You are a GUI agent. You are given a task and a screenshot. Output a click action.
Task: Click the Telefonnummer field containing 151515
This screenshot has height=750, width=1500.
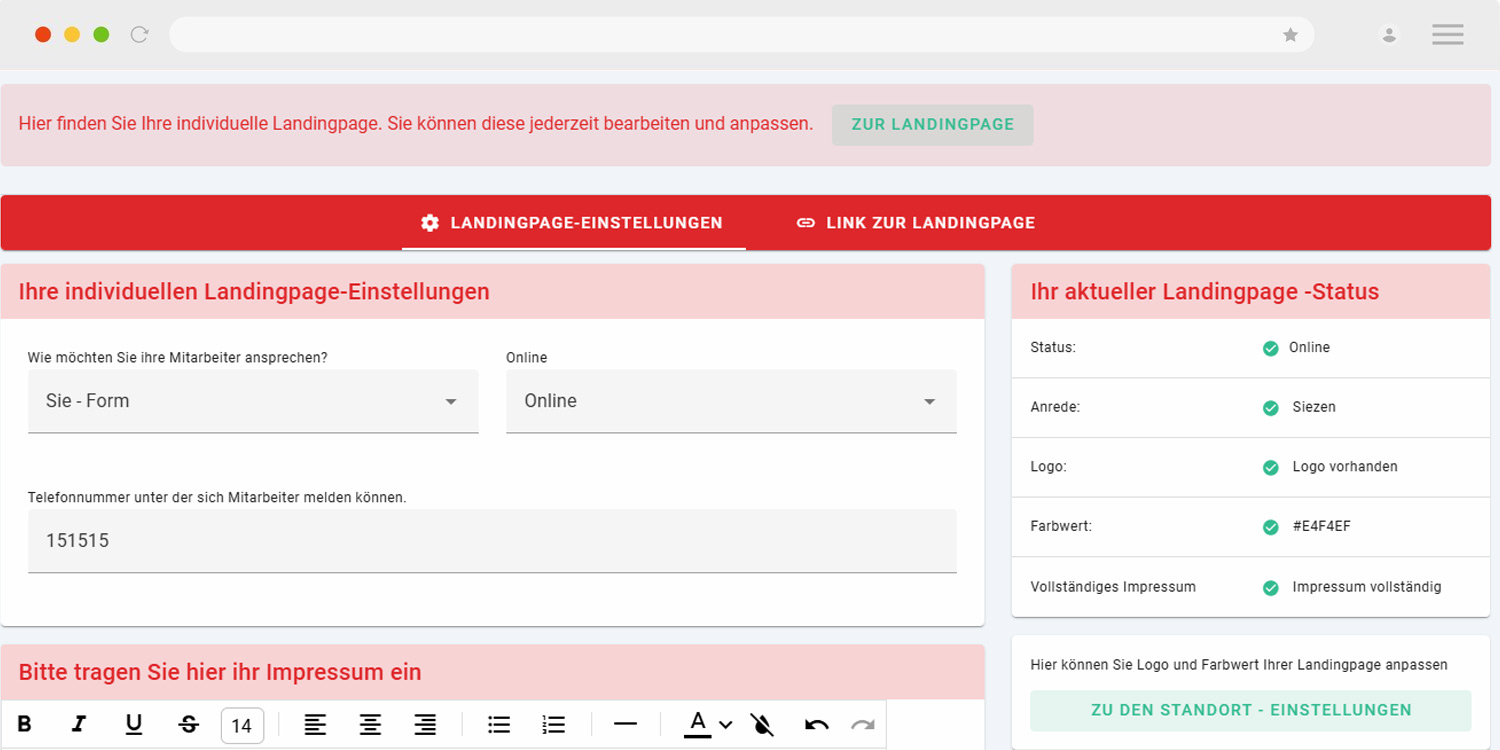pos(492,541)
